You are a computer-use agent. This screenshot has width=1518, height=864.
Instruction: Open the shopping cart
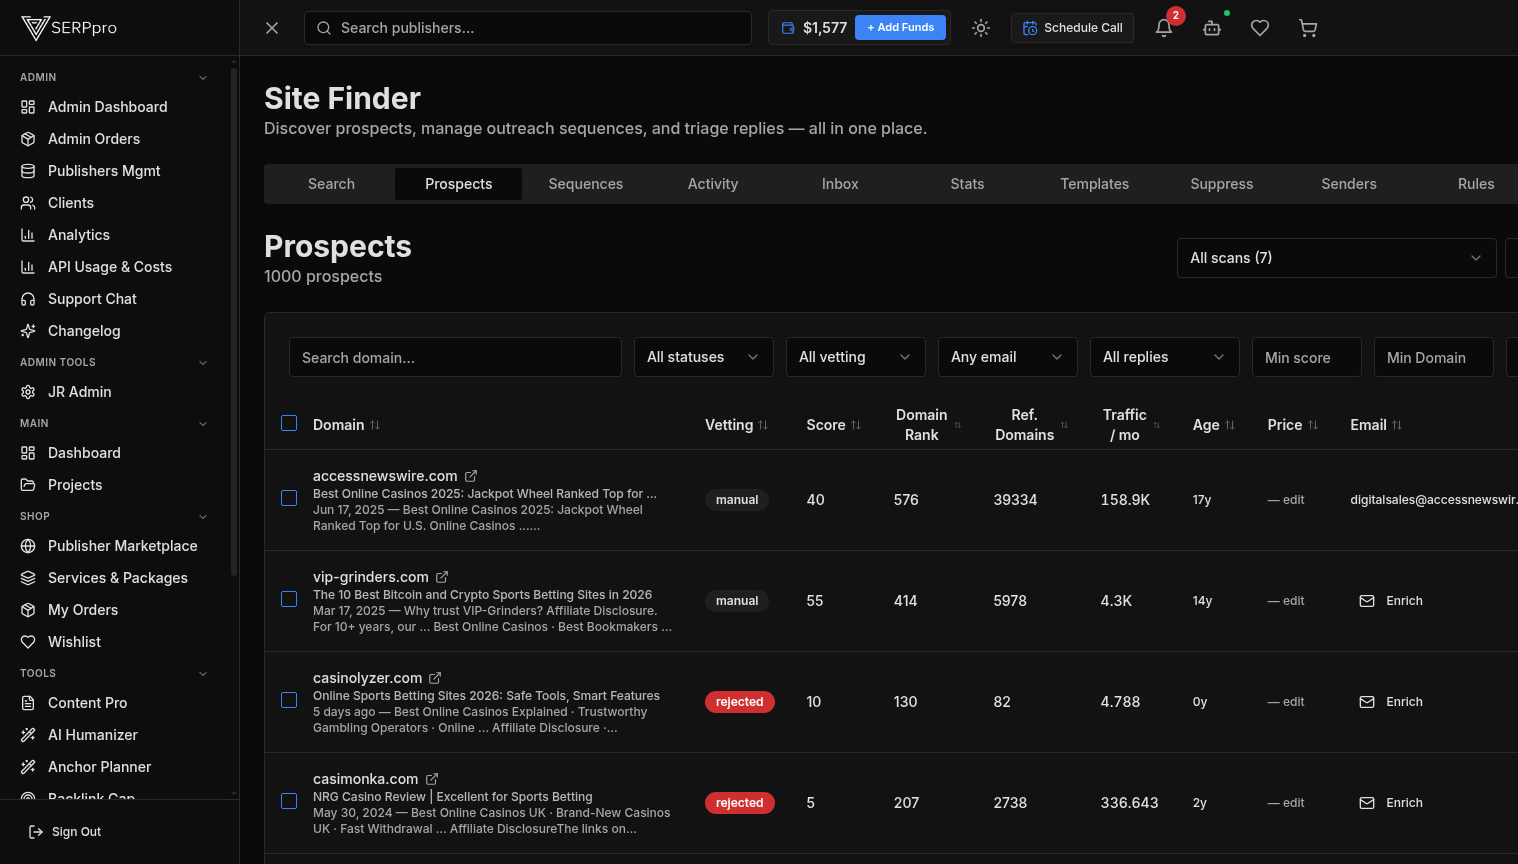pyautogui.click(x=1308, y=27)
